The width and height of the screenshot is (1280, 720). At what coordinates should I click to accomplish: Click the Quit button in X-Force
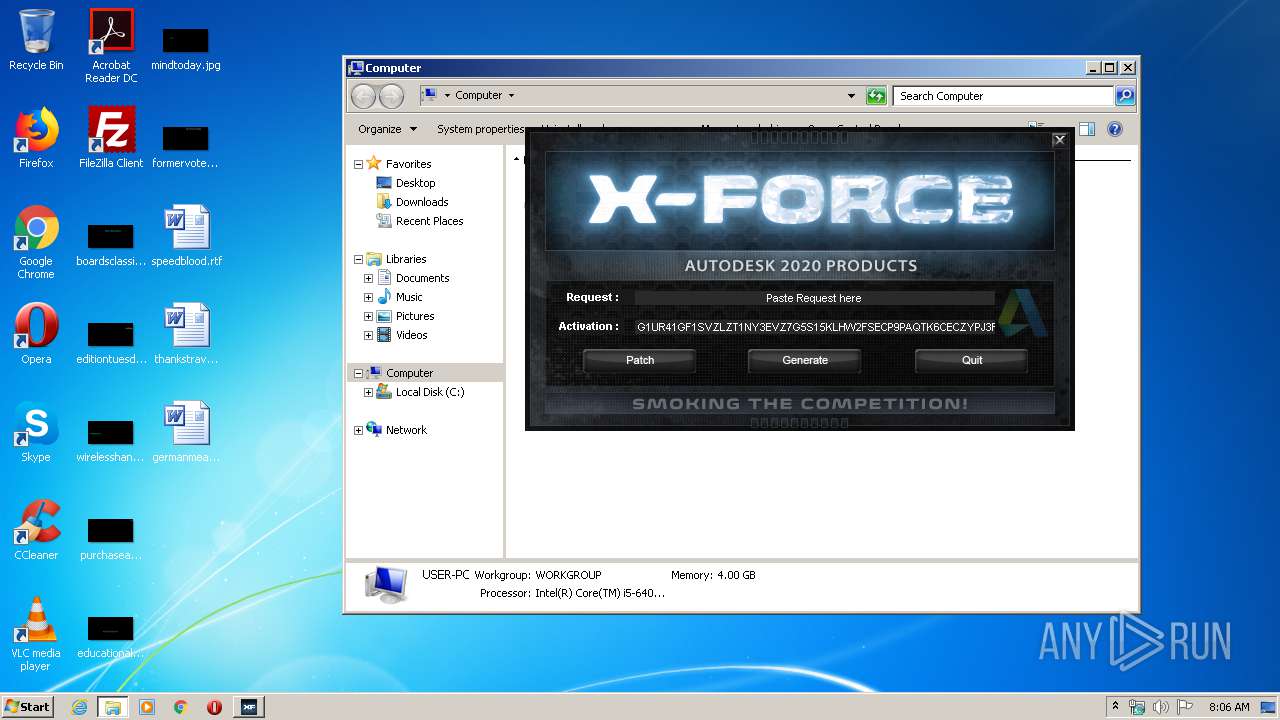pyautogui.click(x=972, y=360)
